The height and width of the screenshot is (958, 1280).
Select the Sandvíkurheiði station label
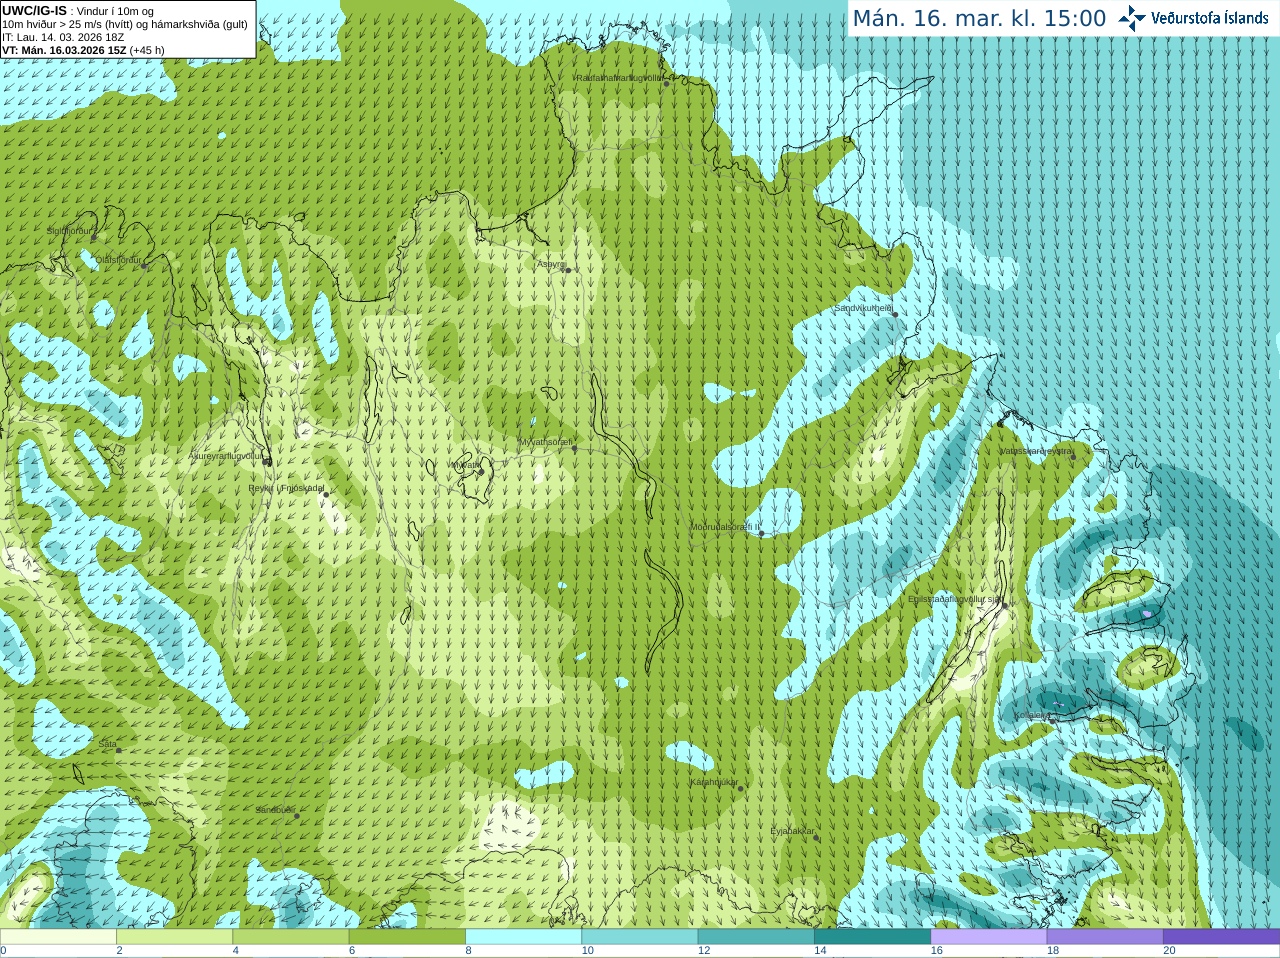coord(863,309)
